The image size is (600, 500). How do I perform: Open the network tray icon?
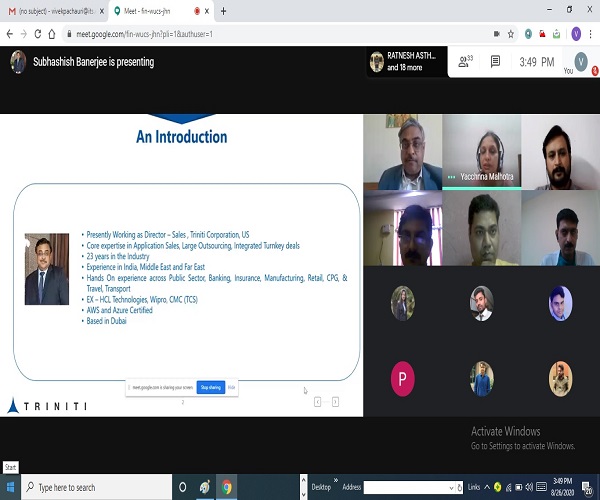[509, 487]
